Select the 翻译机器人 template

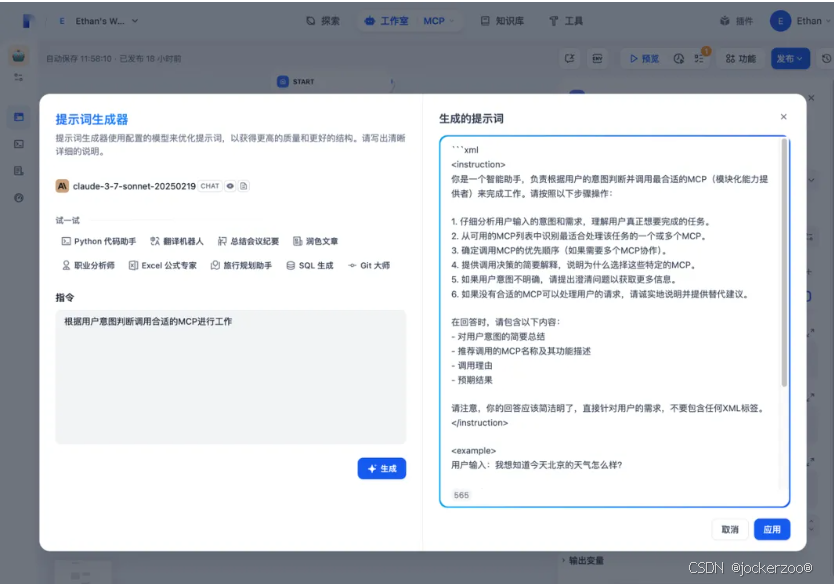177,241
